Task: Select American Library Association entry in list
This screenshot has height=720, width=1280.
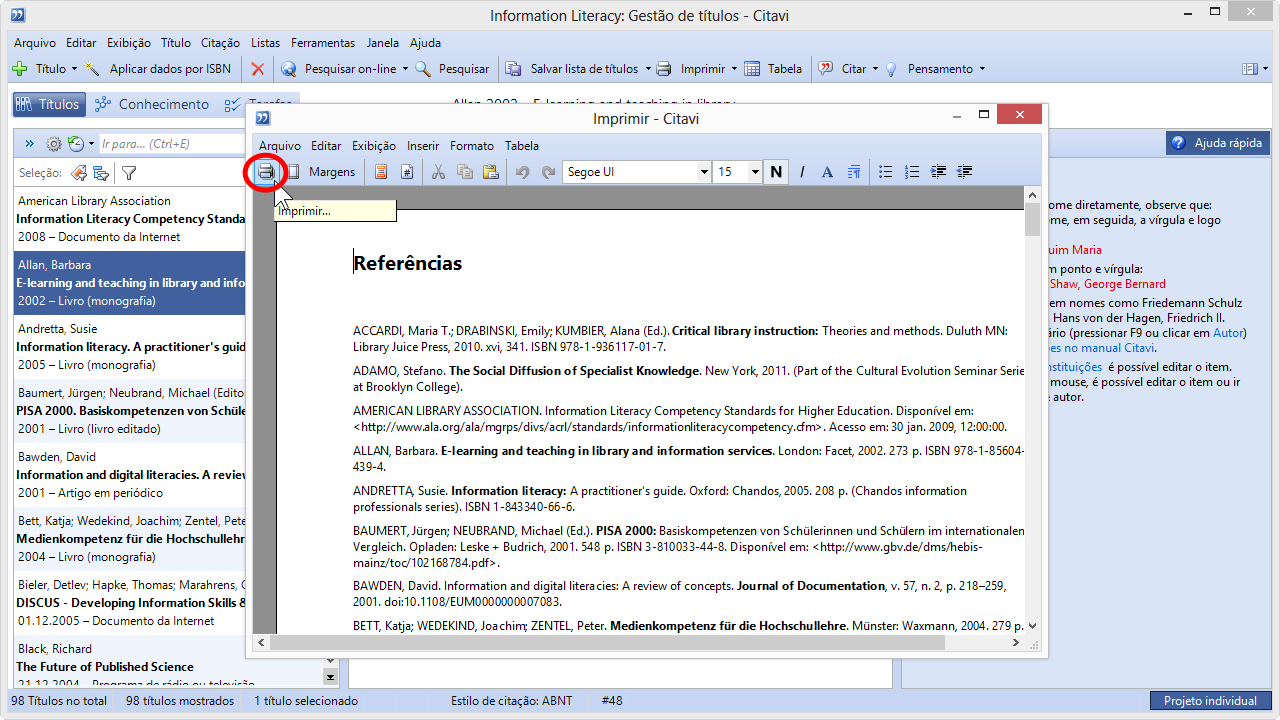Action: point(130,219)
